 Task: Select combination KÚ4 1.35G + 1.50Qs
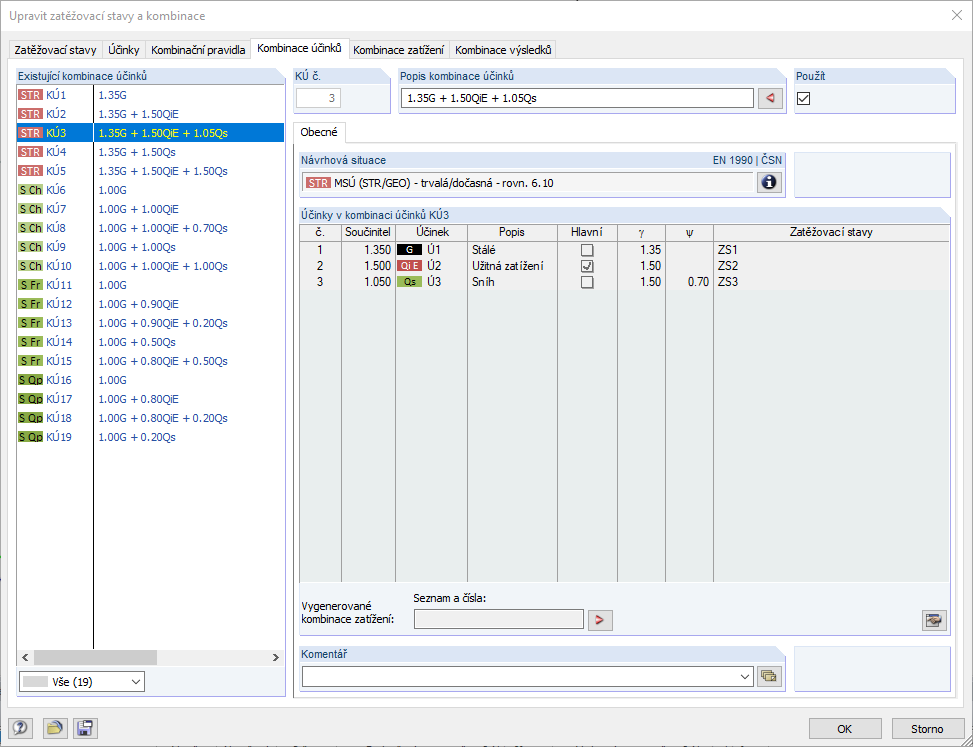point(150,152)
